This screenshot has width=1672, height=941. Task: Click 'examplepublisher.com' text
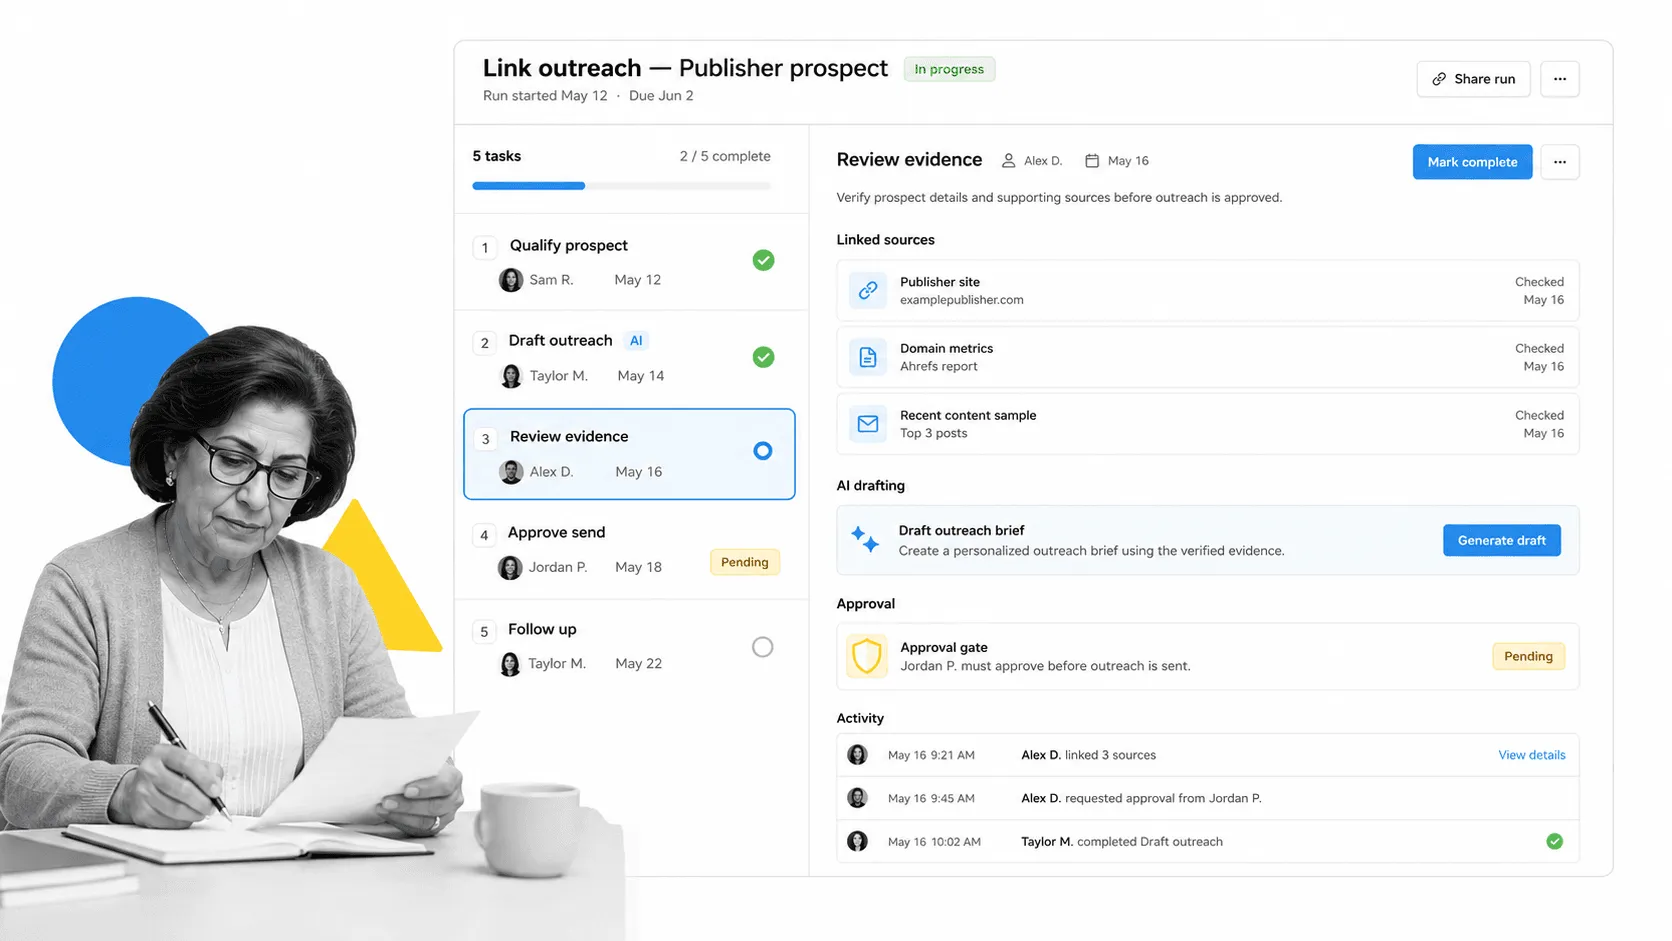(961, 300)
